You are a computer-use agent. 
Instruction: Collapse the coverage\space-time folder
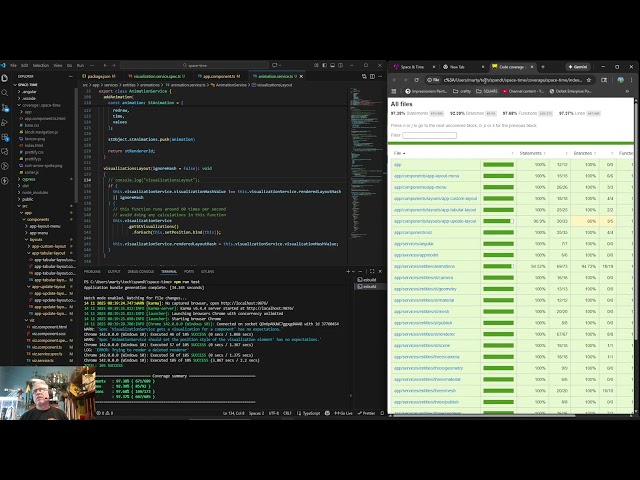pyautogui.click(x=39, y=105)
